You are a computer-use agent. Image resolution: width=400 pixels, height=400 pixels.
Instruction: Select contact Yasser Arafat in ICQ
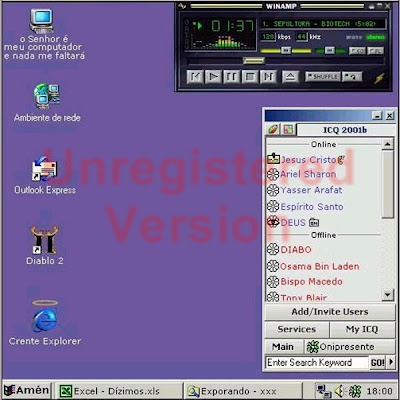(x=311, y=190)
